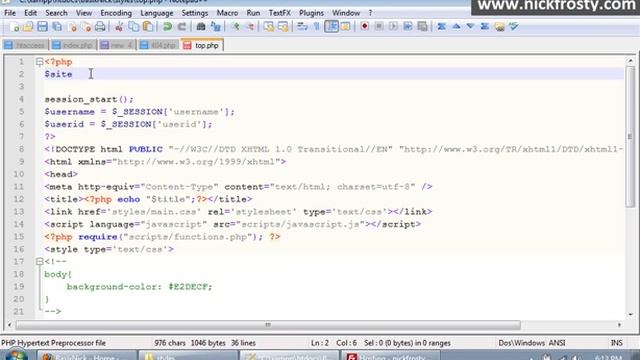The image size is (640, 360).
Task: Save the current file with floppy icon
Action: (42, 27)
